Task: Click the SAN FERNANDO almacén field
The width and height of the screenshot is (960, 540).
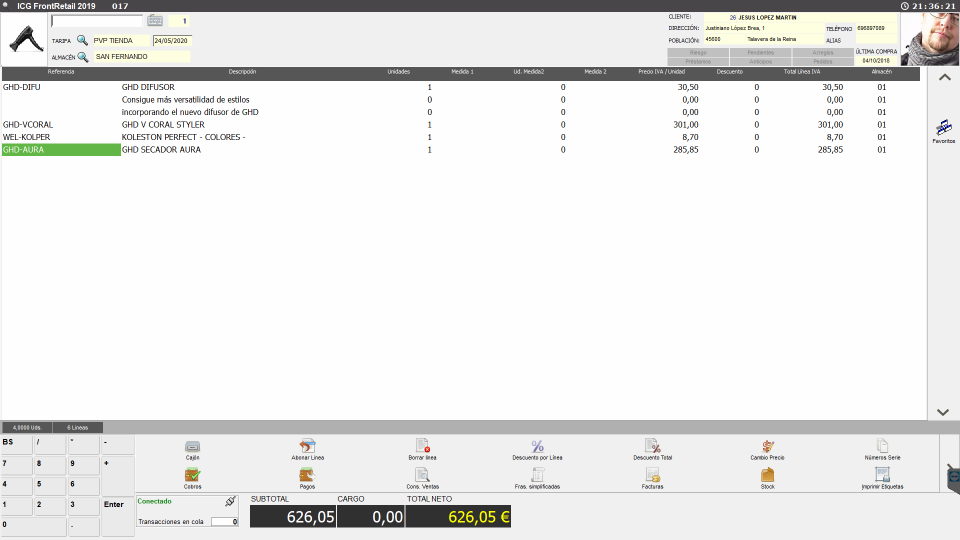Action: click(x=141, y=56)
